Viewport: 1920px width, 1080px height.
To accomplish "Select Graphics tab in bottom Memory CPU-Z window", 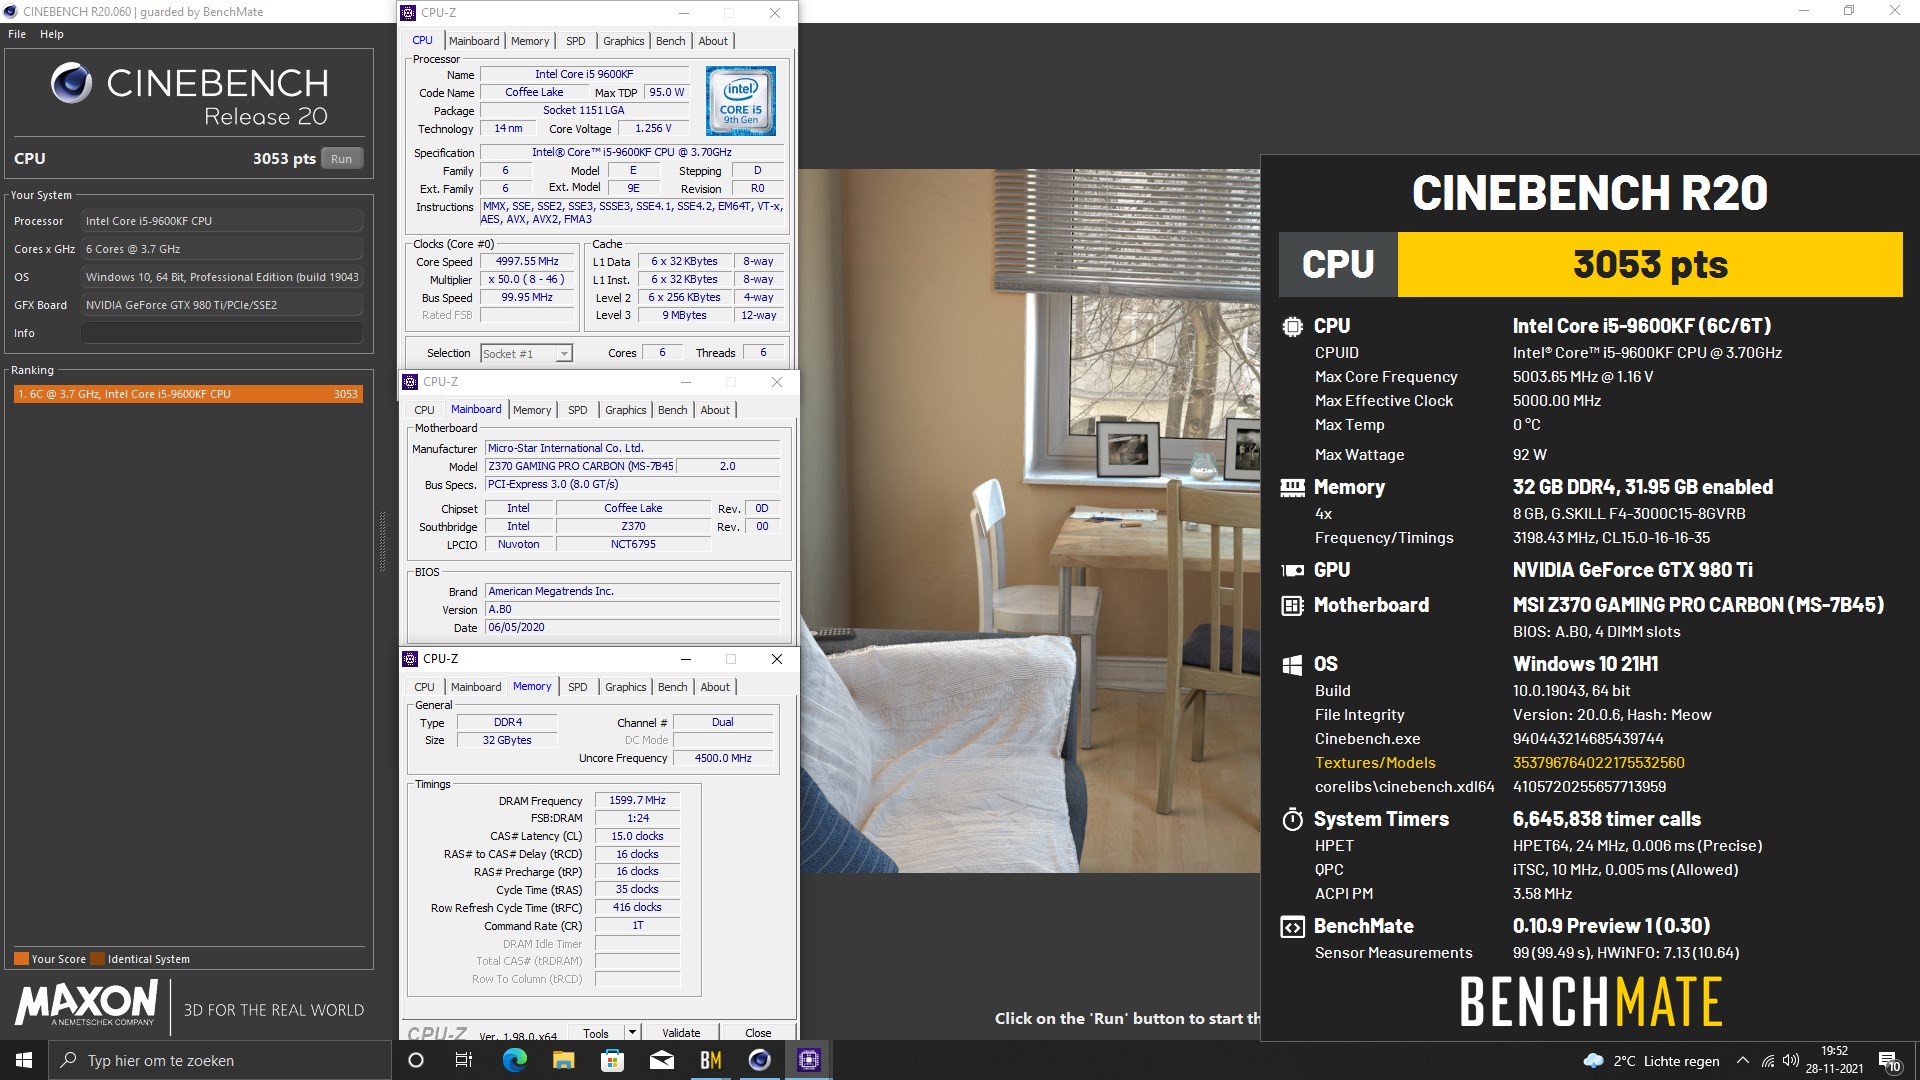I will [626, 687].
